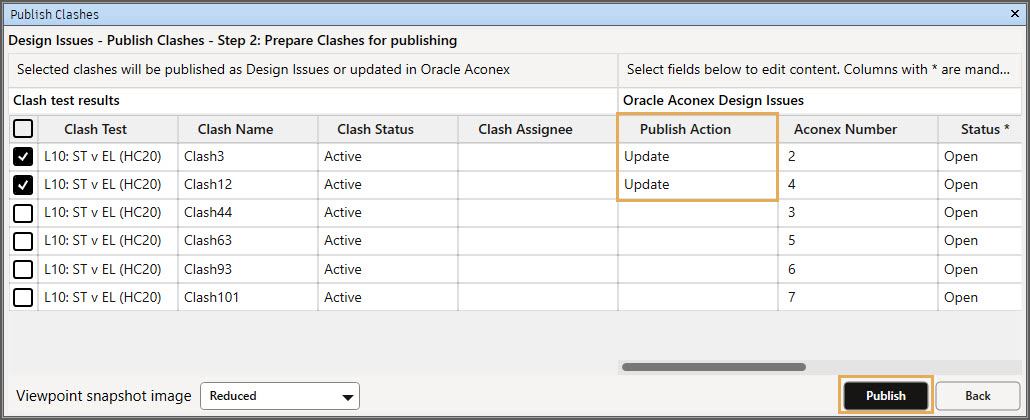Click the horizontal scrollbar thumb

pos(713,367)
